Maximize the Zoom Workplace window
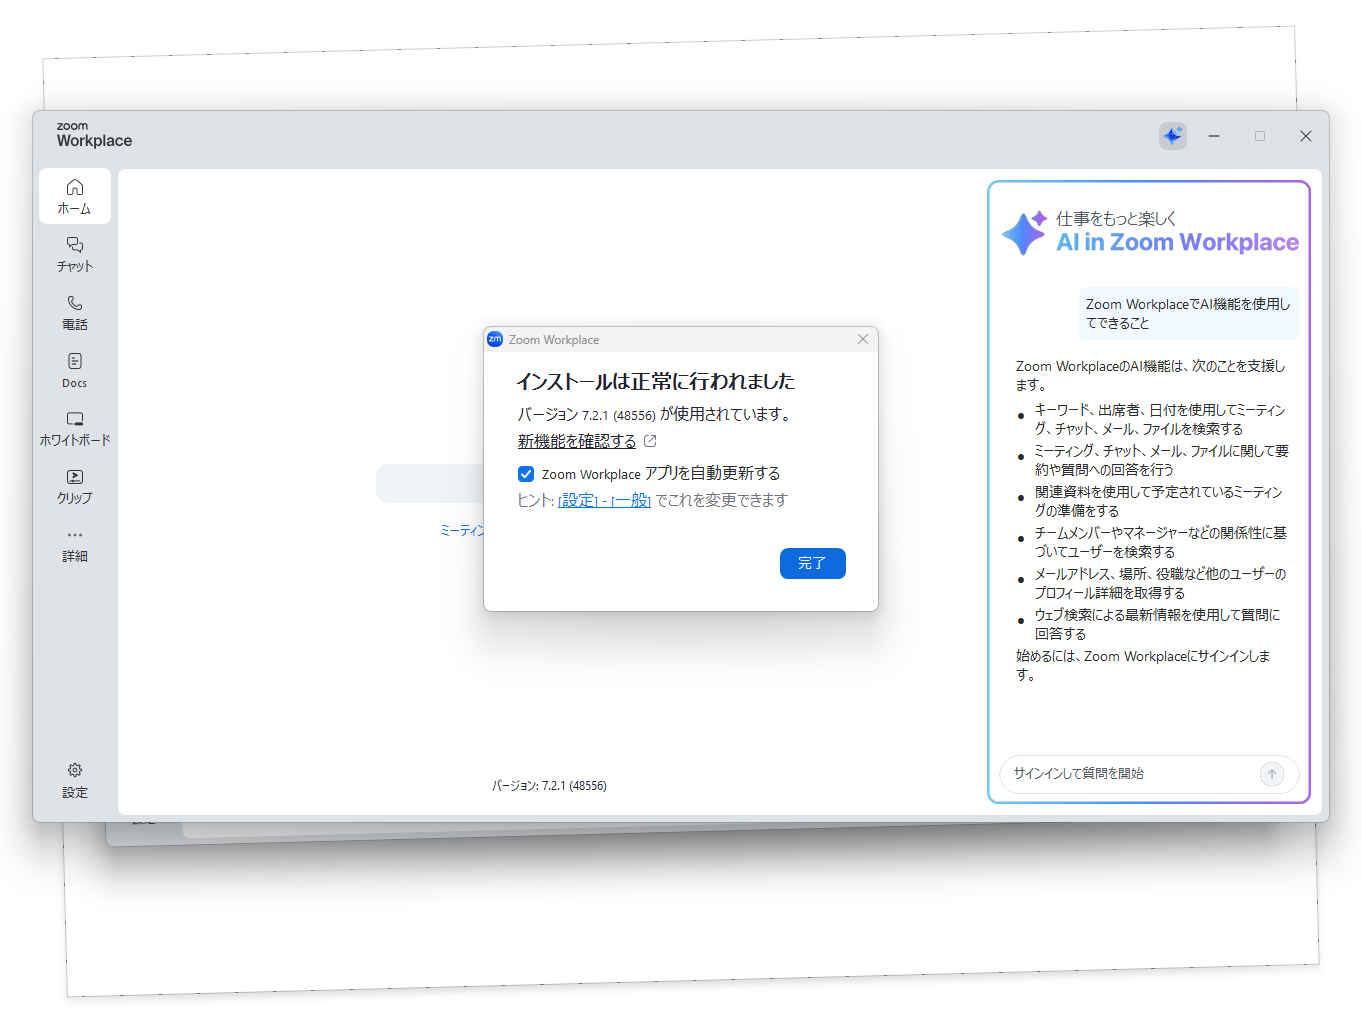The width and height of the screenshot is (1362, 1021). 1260,136
